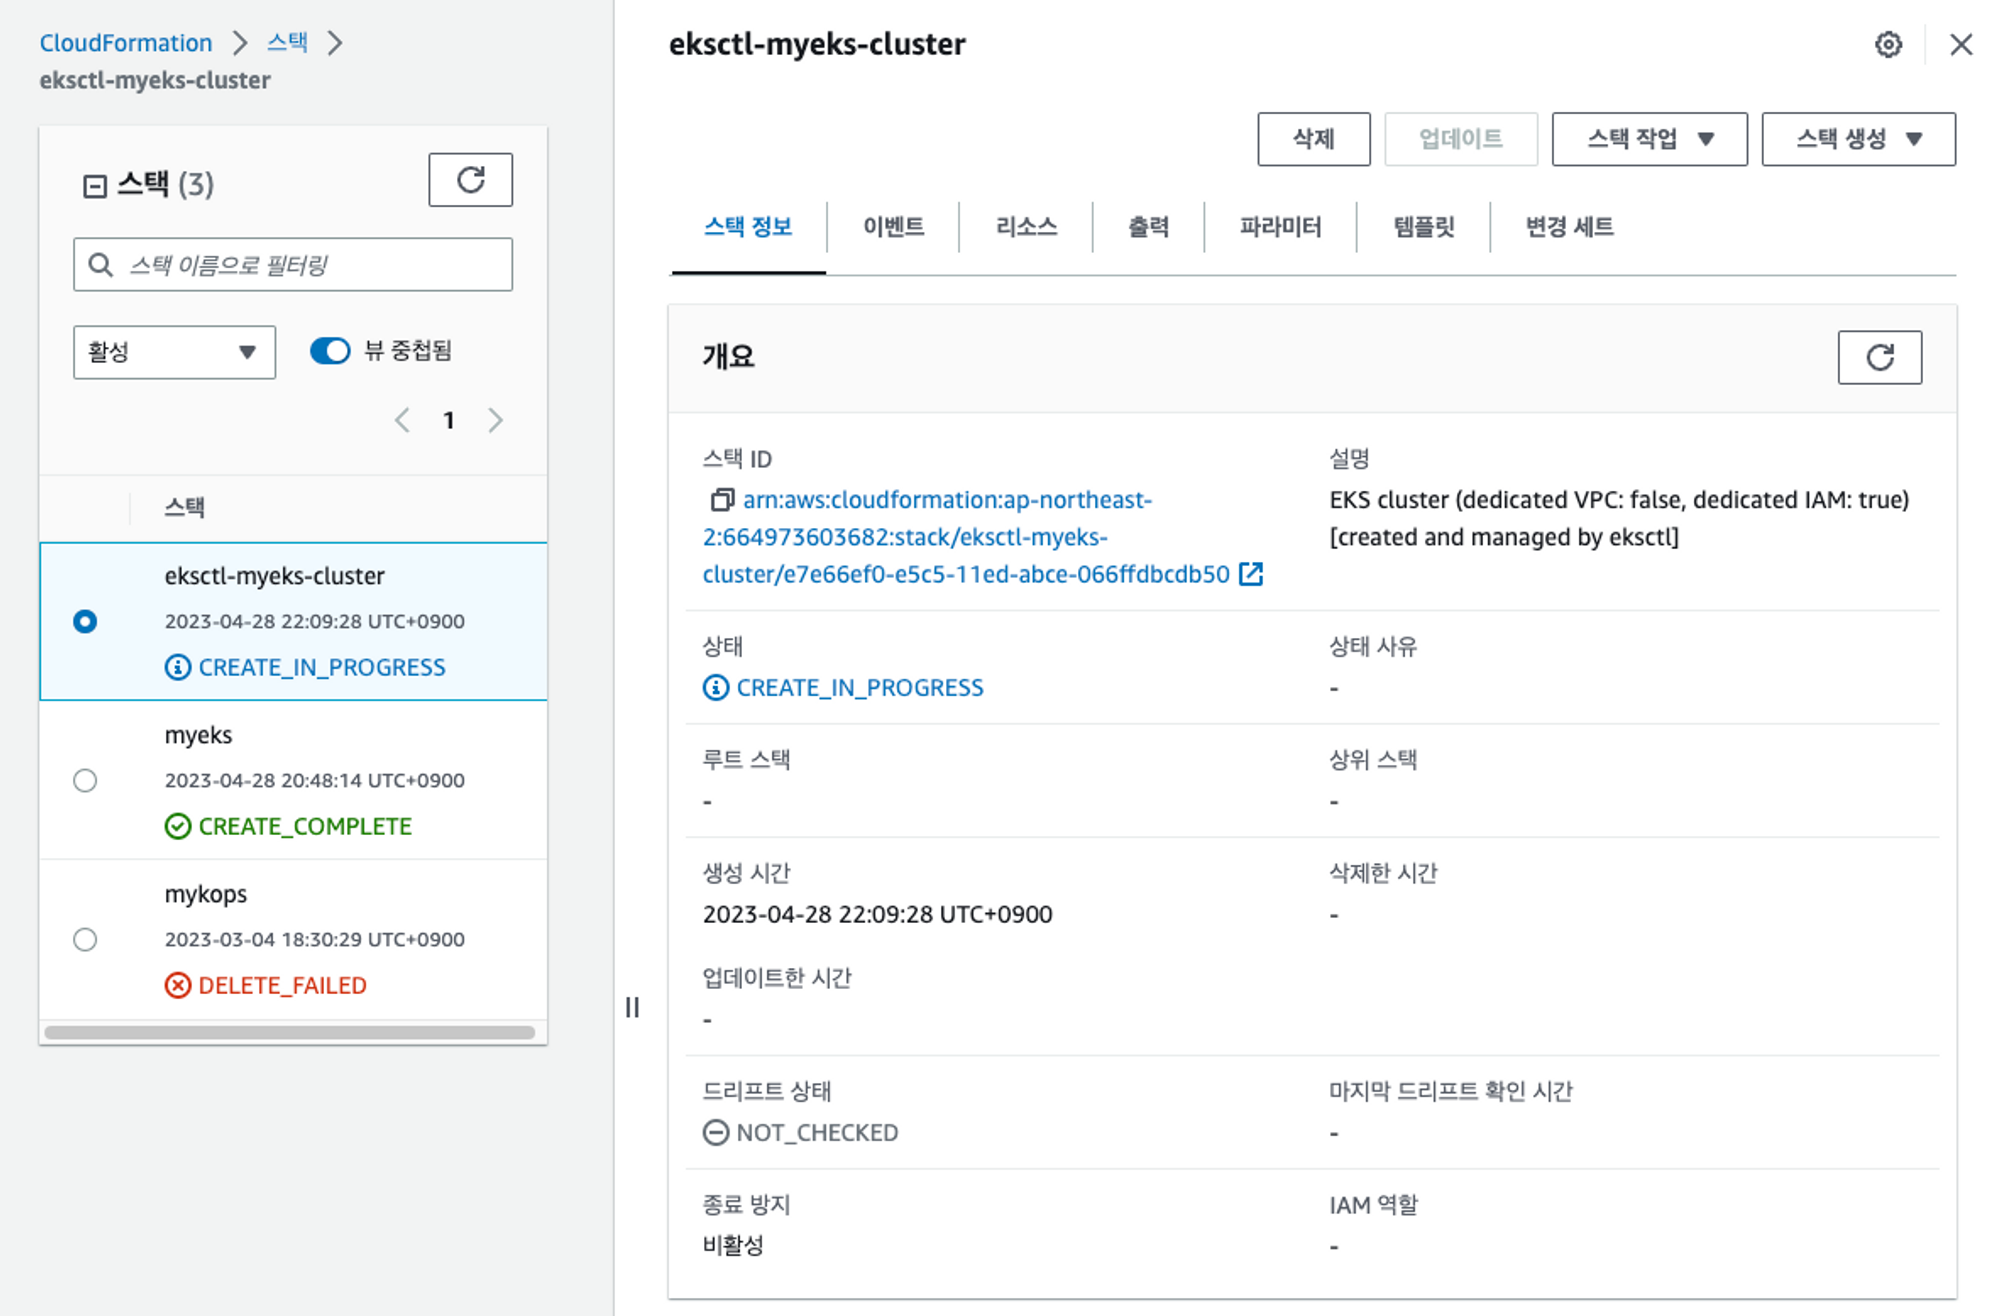Screen dimensions: 2000x1316
Task: Refresh the overview panel
Action: click(1878, 357)
